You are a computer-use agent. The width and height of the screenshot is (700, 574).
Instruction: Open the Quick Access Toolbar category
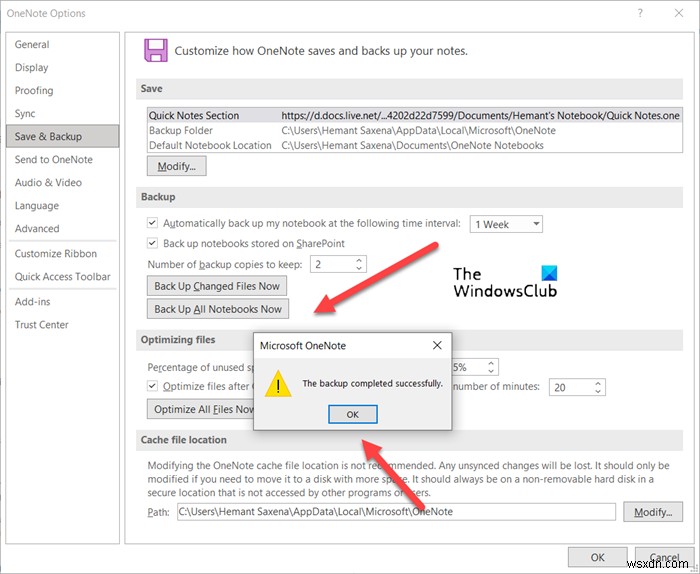pos(62,277)
